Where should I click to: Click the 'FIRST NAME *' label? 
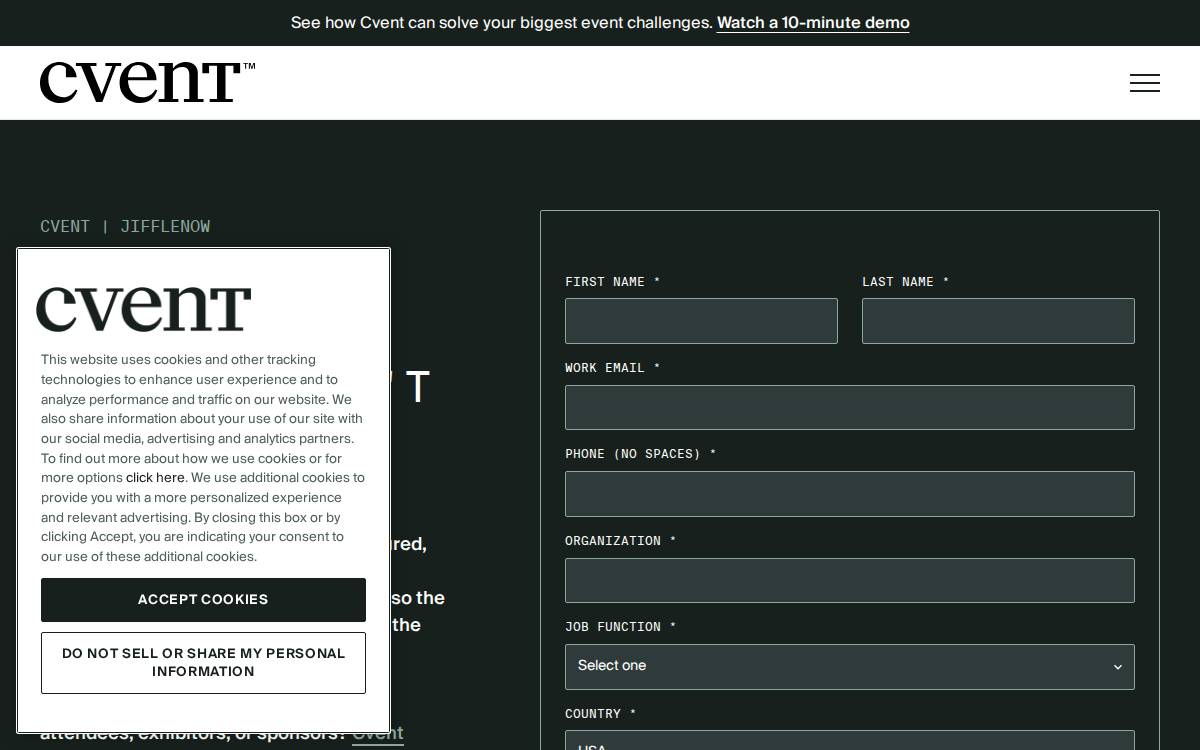pos(612,282)
